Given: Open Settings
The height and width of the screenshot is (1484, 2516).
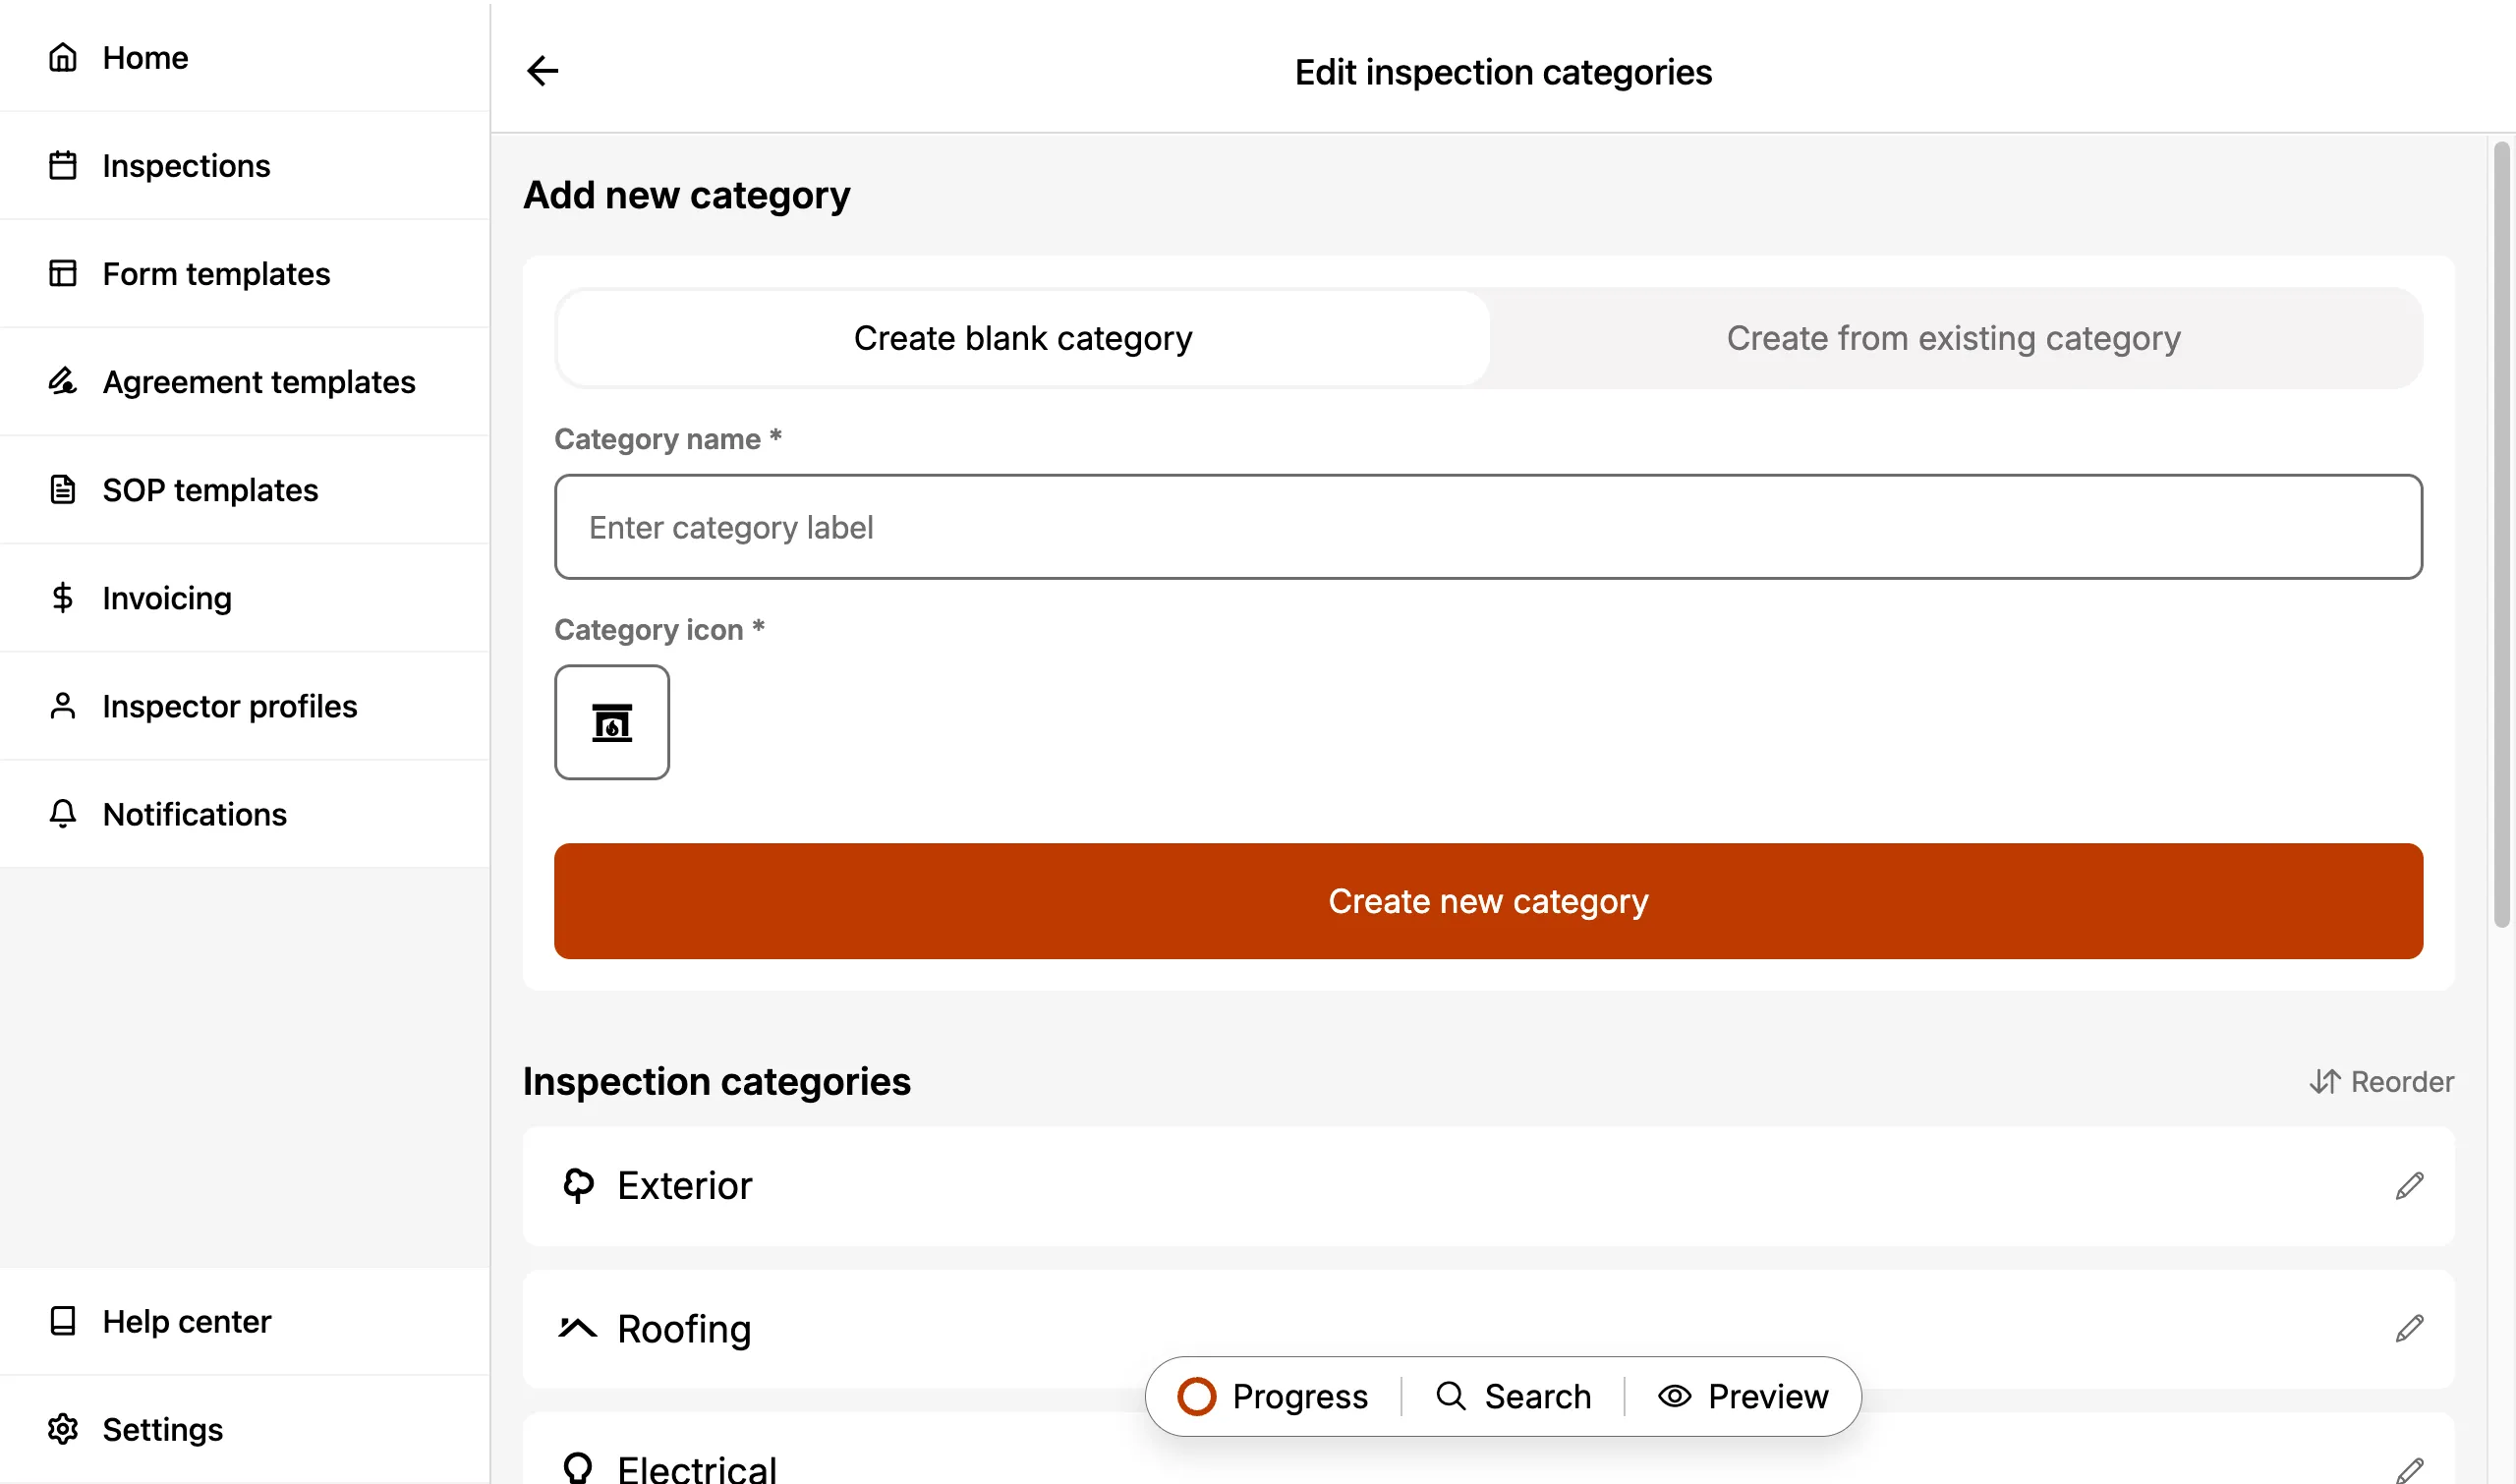Looking at the screenshot, I should 244,1429.
